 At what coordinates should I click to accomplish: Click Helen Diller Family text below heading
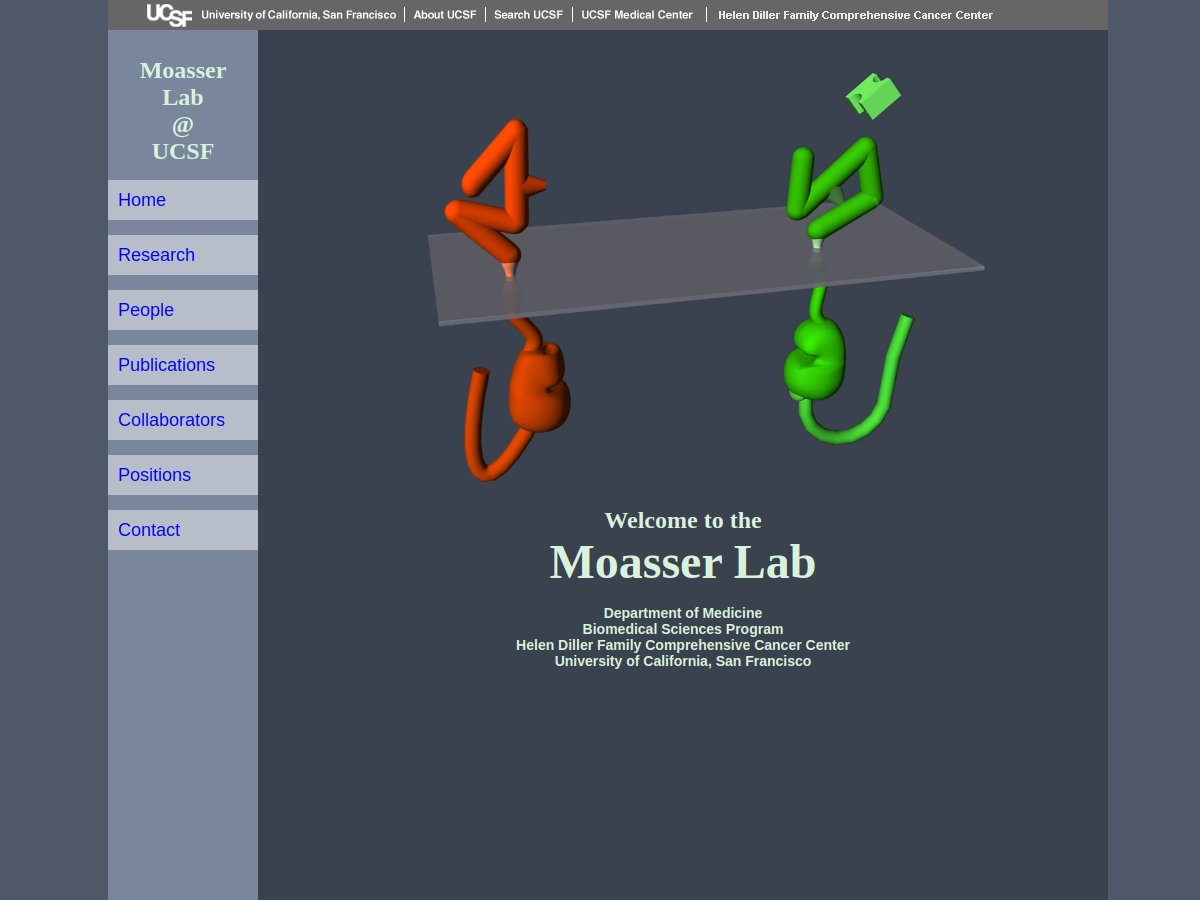pyautogui.click(x=683, y=645)
